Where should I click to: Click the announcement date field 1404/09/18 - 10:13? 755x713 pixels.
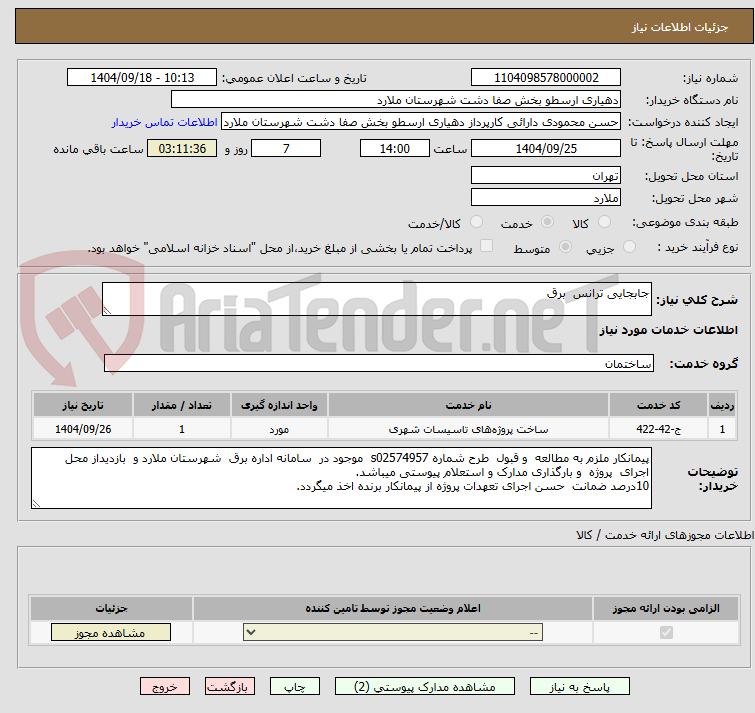coord(142,78)
